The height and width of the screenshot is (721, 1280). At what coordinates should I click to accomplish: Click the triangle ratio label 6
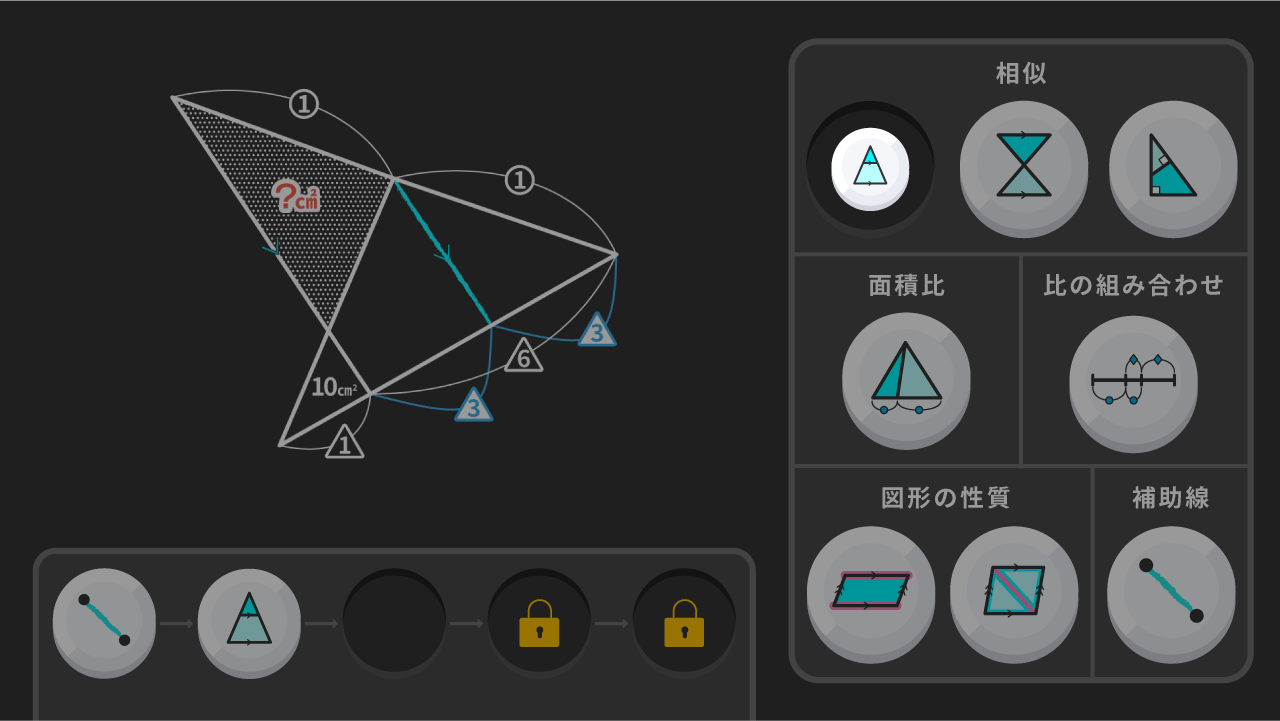(524, 356)
